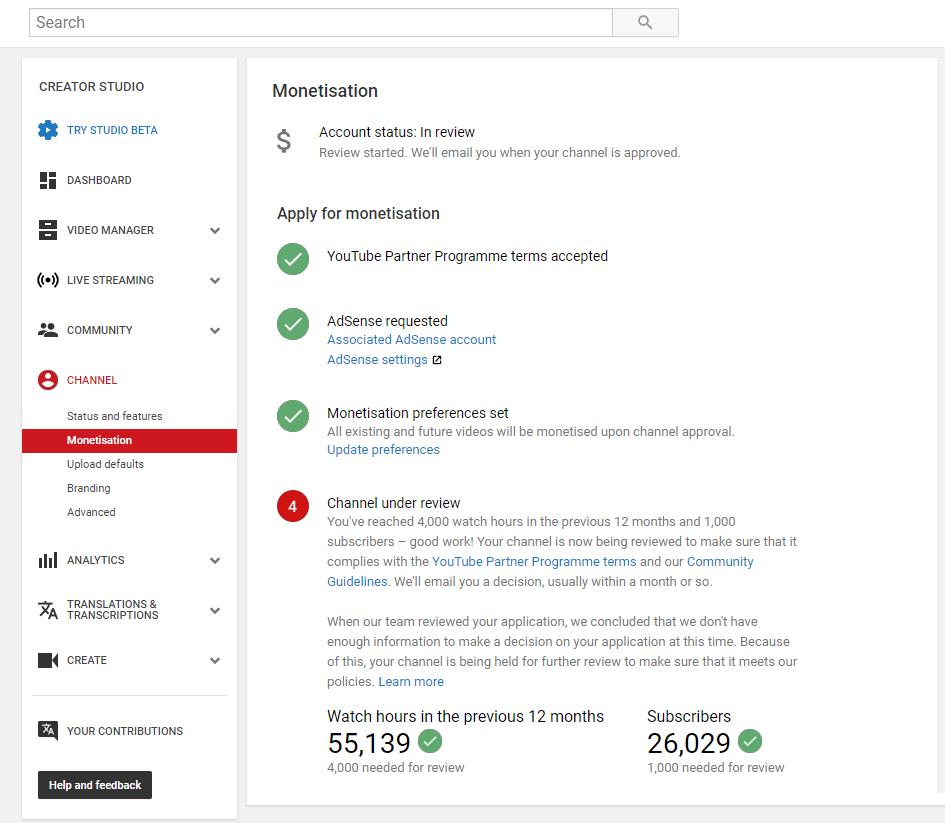This screenshot has height=823, width=945.
Task: Click the Try Studio Beta gear icon
Action: click(48, 130)
